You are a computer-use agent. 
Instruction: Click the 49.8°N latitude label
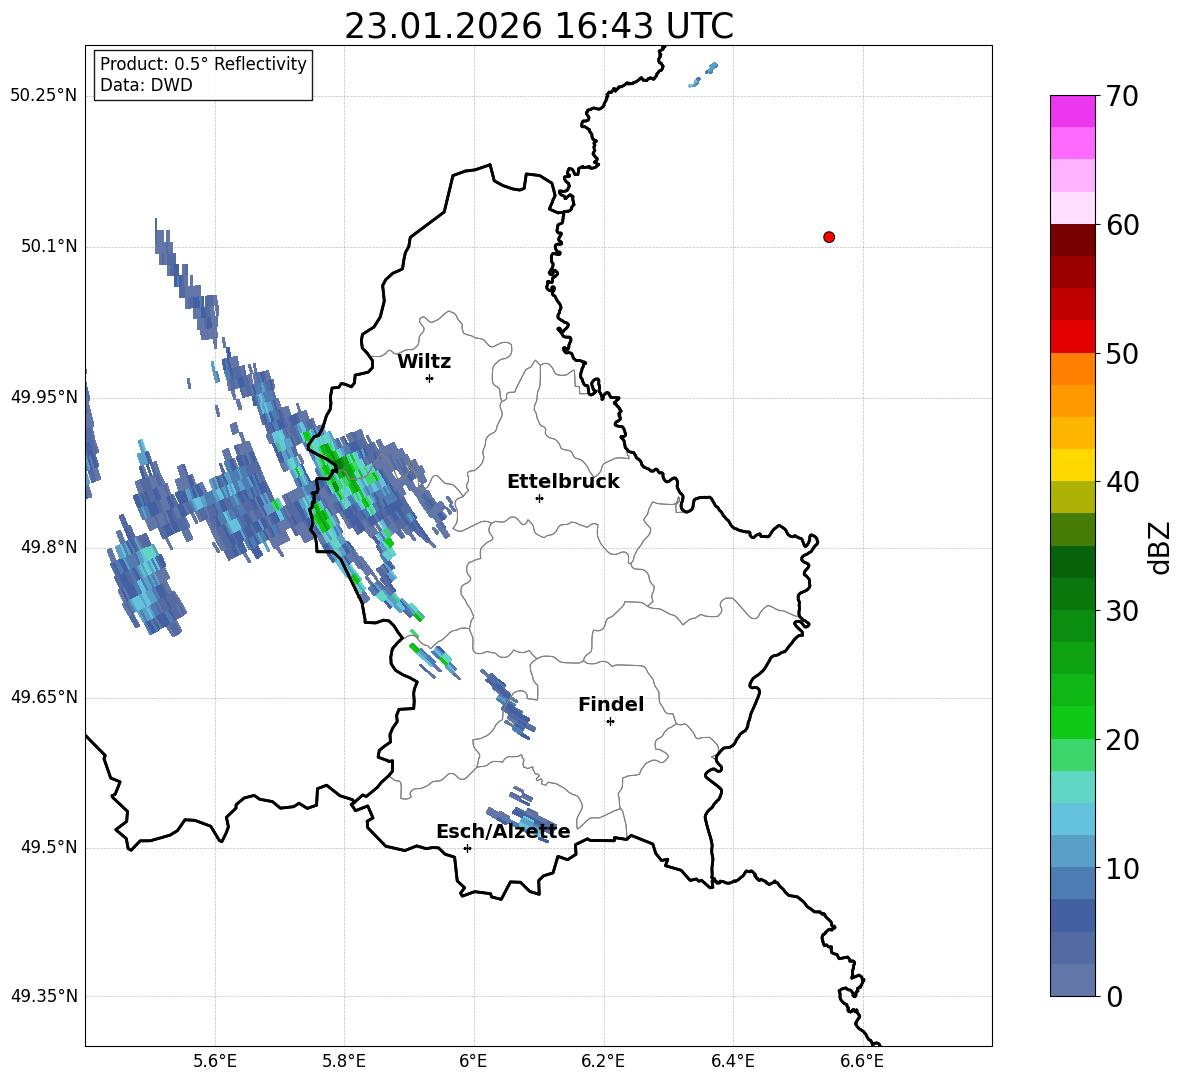click(x=49, y=547)
